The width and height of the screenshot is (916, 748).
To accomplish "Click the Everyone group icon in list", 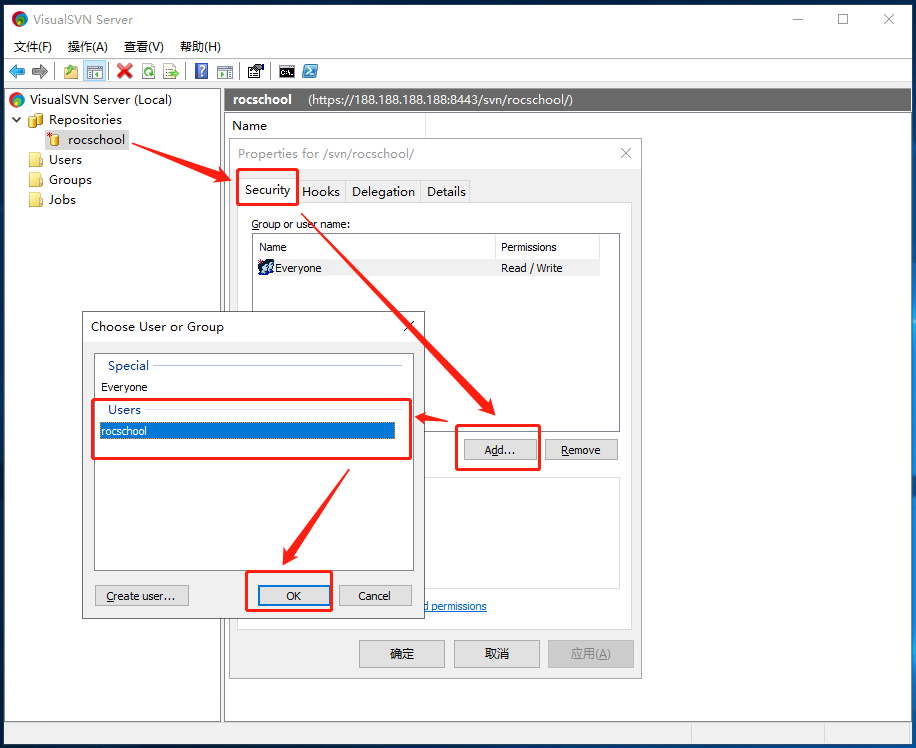I will [266, 268].
